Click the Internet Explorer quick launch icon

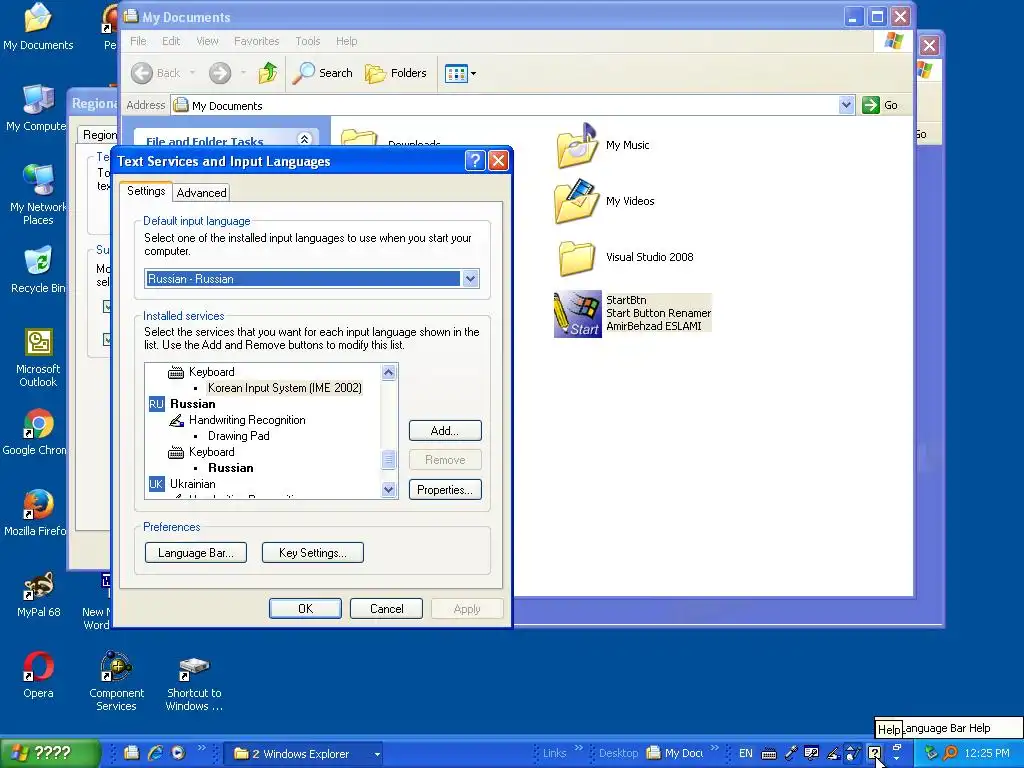(x=155, y=753)
